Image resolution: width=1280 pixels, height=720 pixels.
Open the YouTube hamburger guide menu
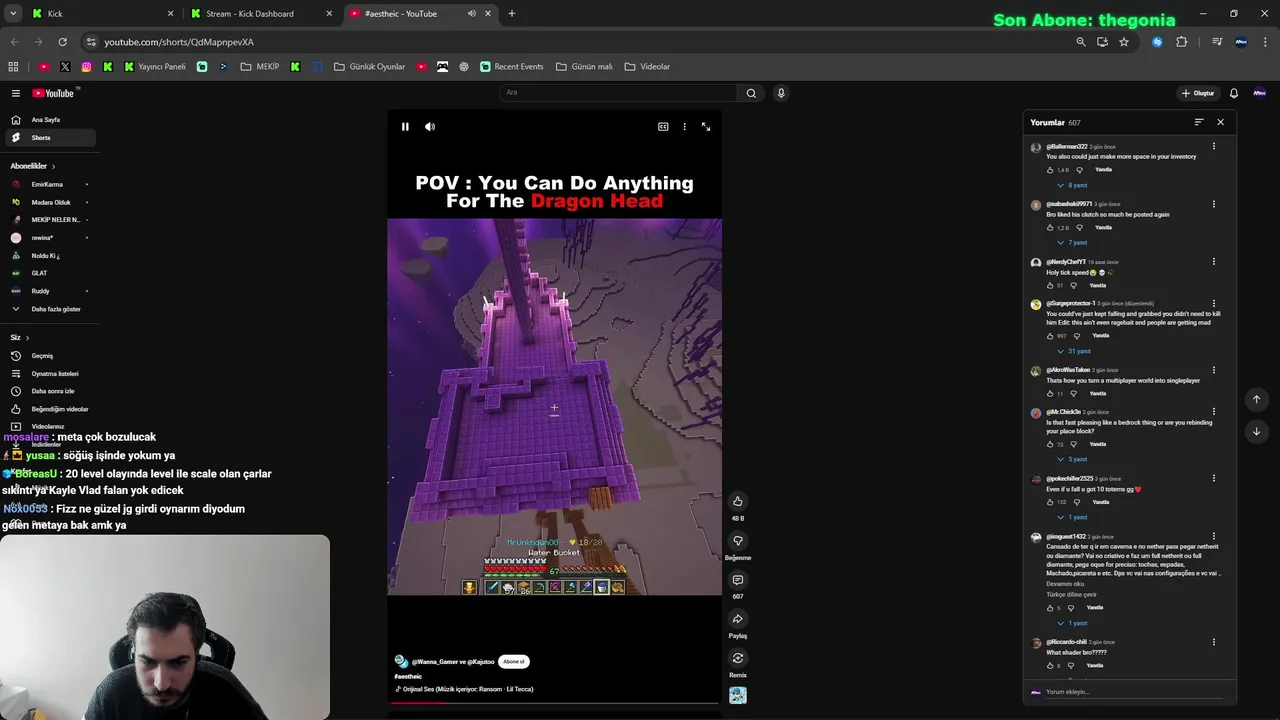pos(16,93)
